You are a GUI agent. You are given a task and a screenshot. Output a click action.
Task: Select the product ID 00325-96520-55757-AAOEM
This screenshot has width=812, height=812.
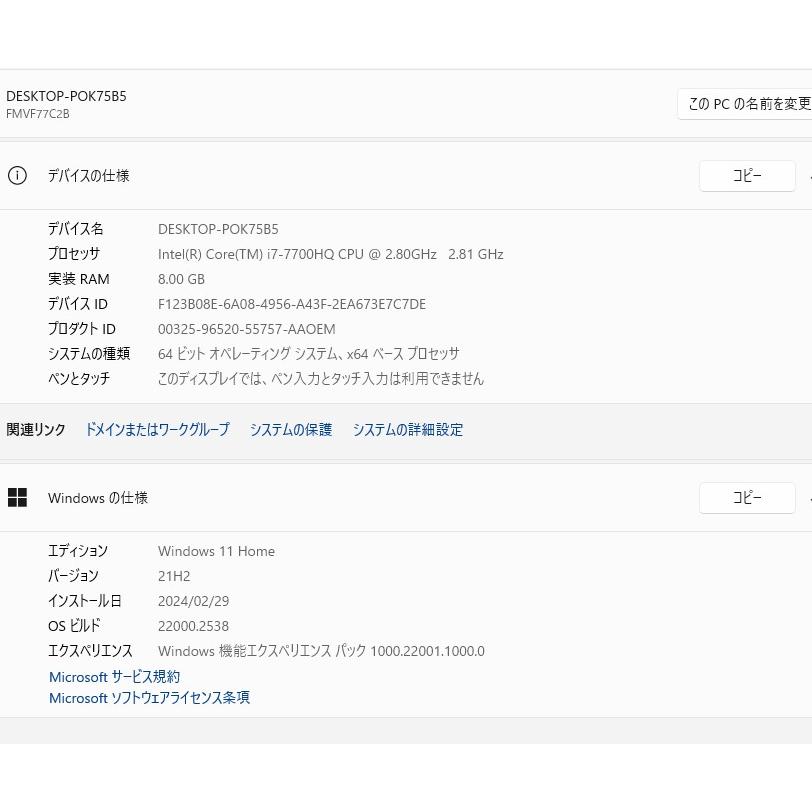(x=246, y=329)
